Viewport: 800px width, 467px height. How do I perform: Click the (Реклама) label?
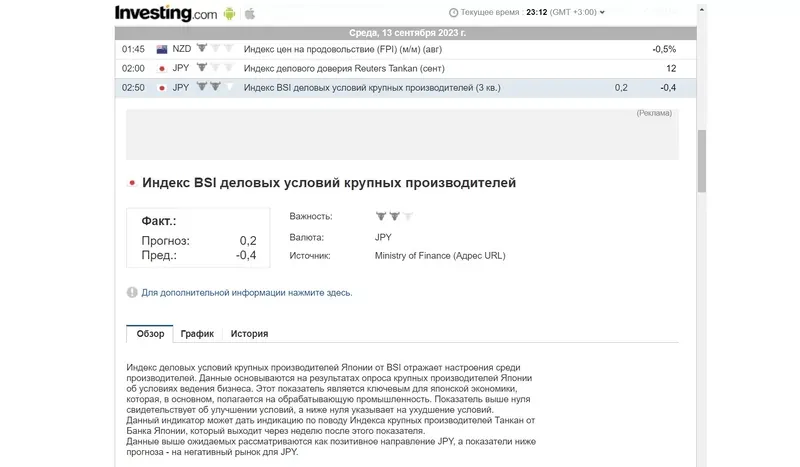tap(654, 113)
